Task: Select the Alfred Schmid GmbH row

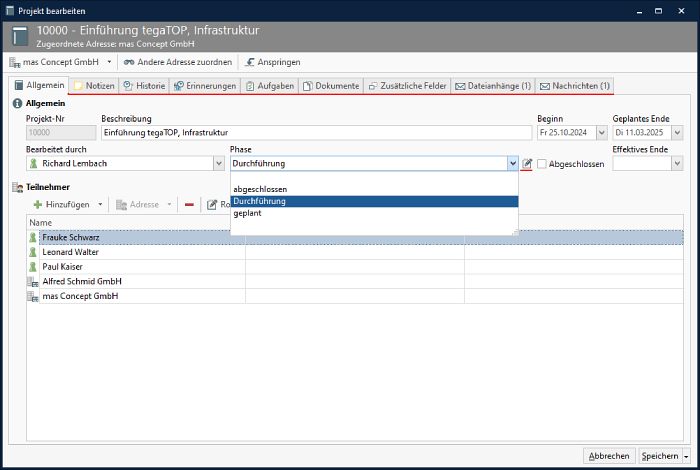Action: click(x=355, y=282)
